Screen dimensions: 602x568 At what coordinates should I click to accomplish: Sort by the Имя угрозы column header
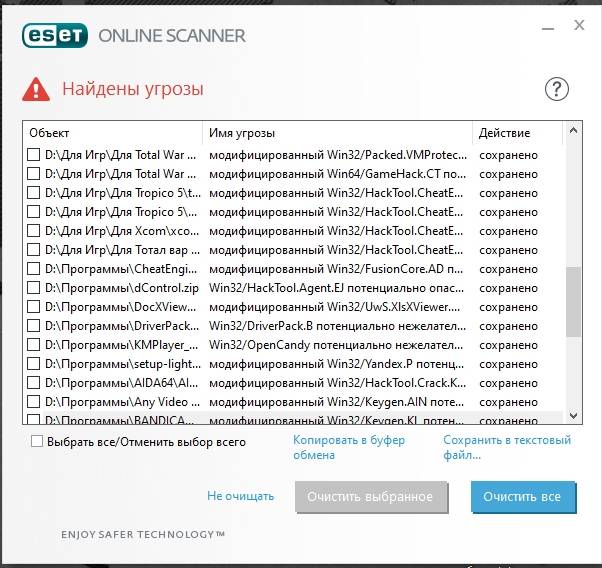(x=338, y=133)
